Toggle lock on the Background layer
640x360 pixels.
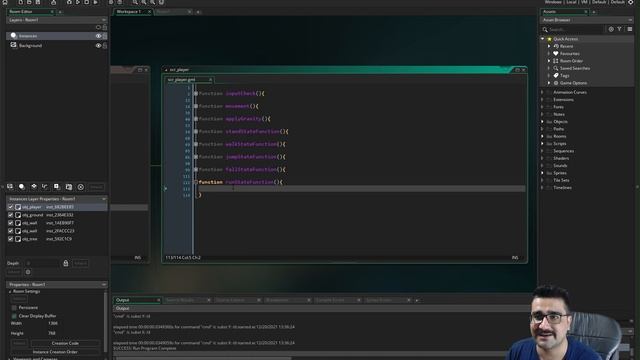[x=105, y=45]
